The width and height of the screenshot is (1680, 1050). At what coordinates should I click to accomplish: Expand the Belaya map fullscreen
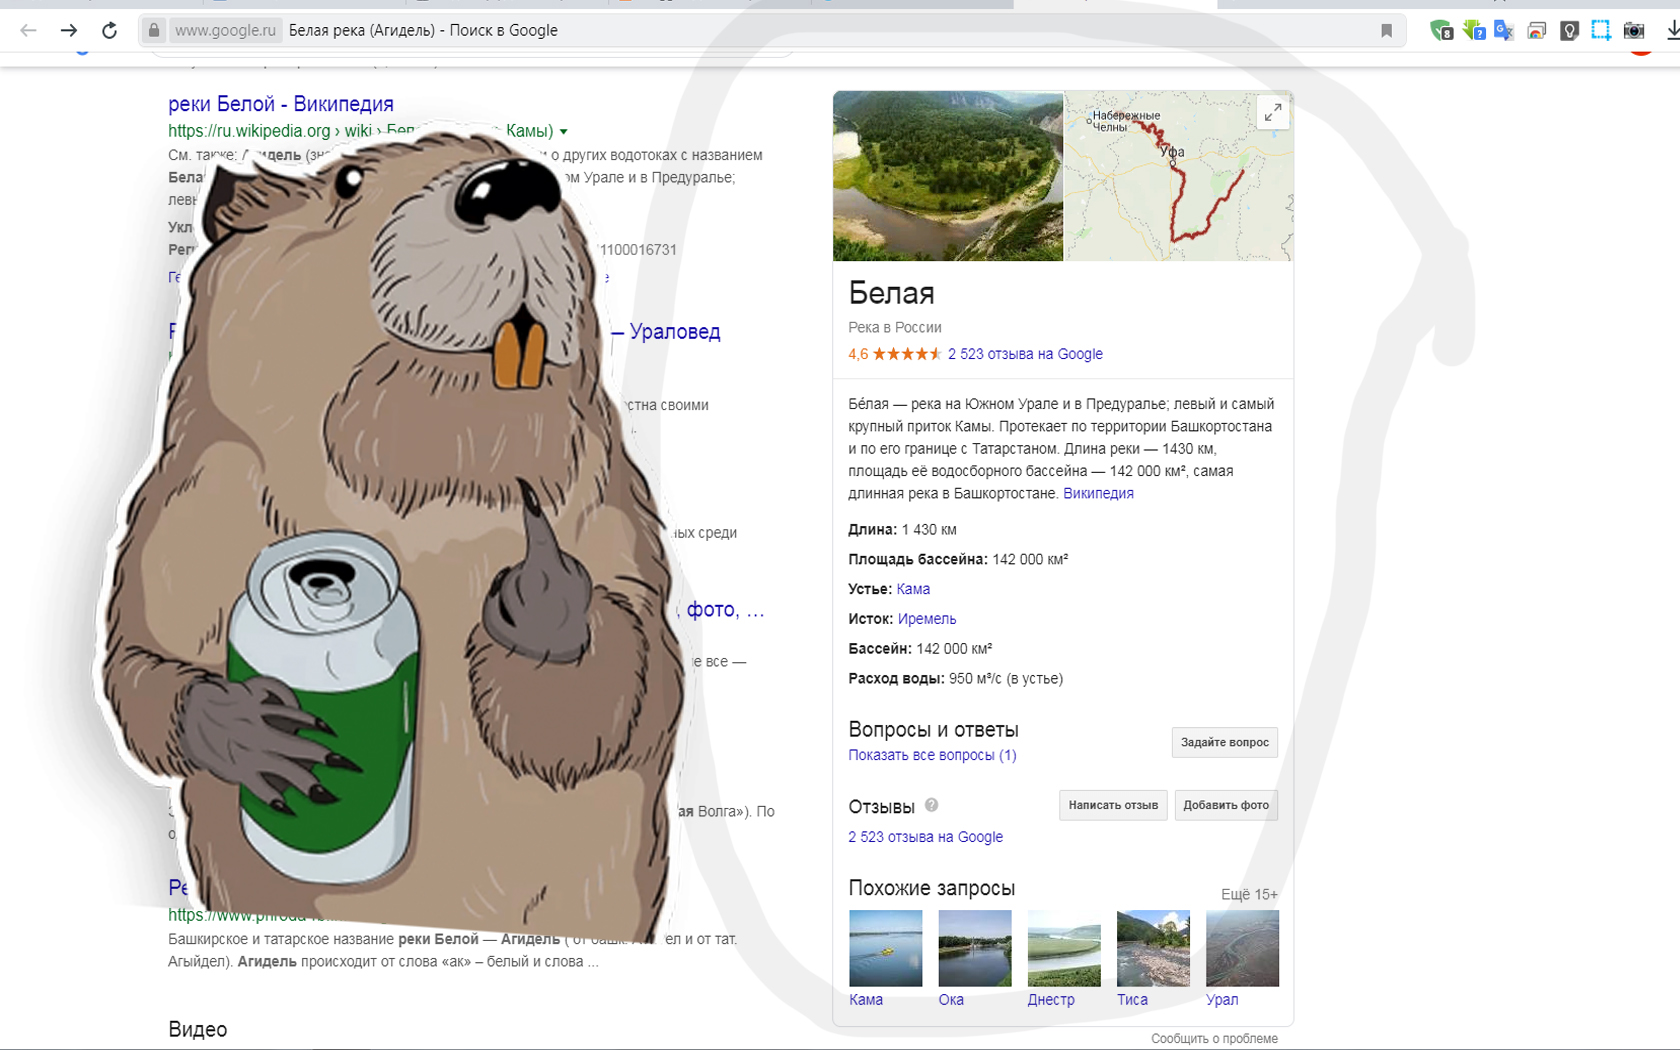pos(1272,113)
